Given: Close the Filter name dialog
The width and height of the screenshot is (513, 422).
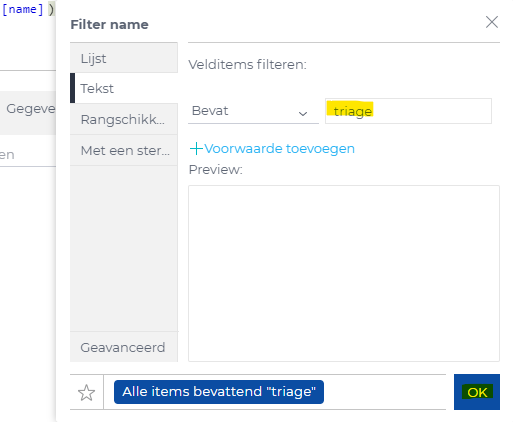Looking at the screenshot, I should click(x=492, y=22).
